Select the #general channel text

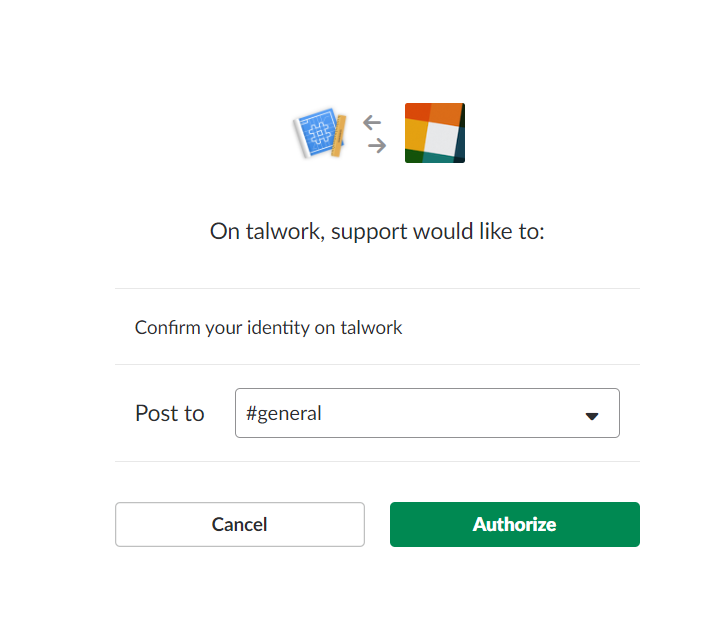[x=284, y=413]
